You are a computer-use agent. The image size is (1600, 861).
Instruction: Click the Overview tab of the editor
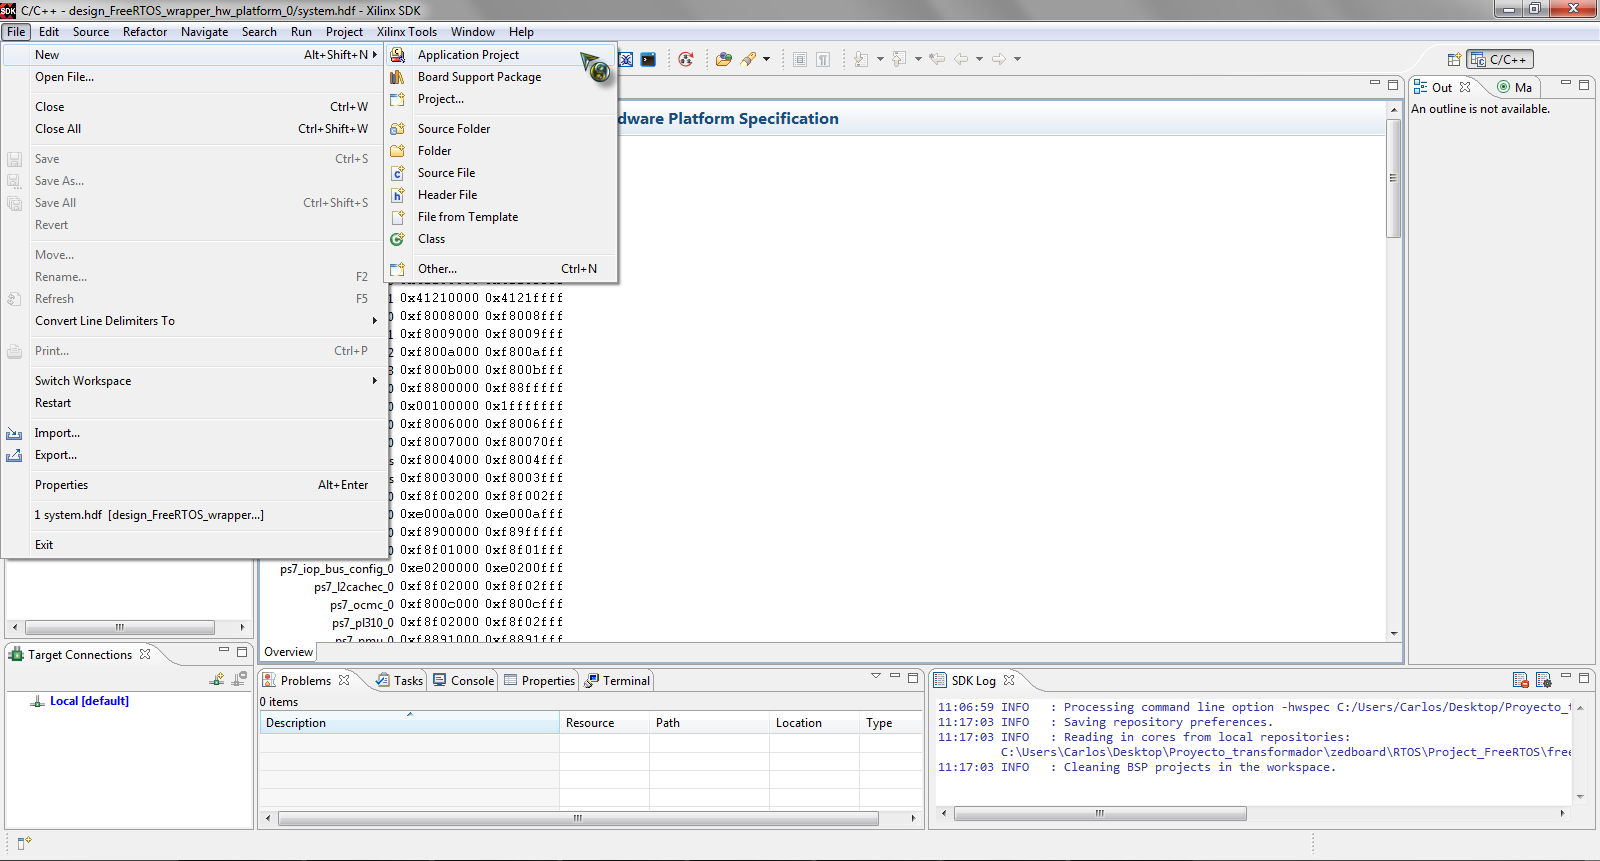[x=288, y=652]
